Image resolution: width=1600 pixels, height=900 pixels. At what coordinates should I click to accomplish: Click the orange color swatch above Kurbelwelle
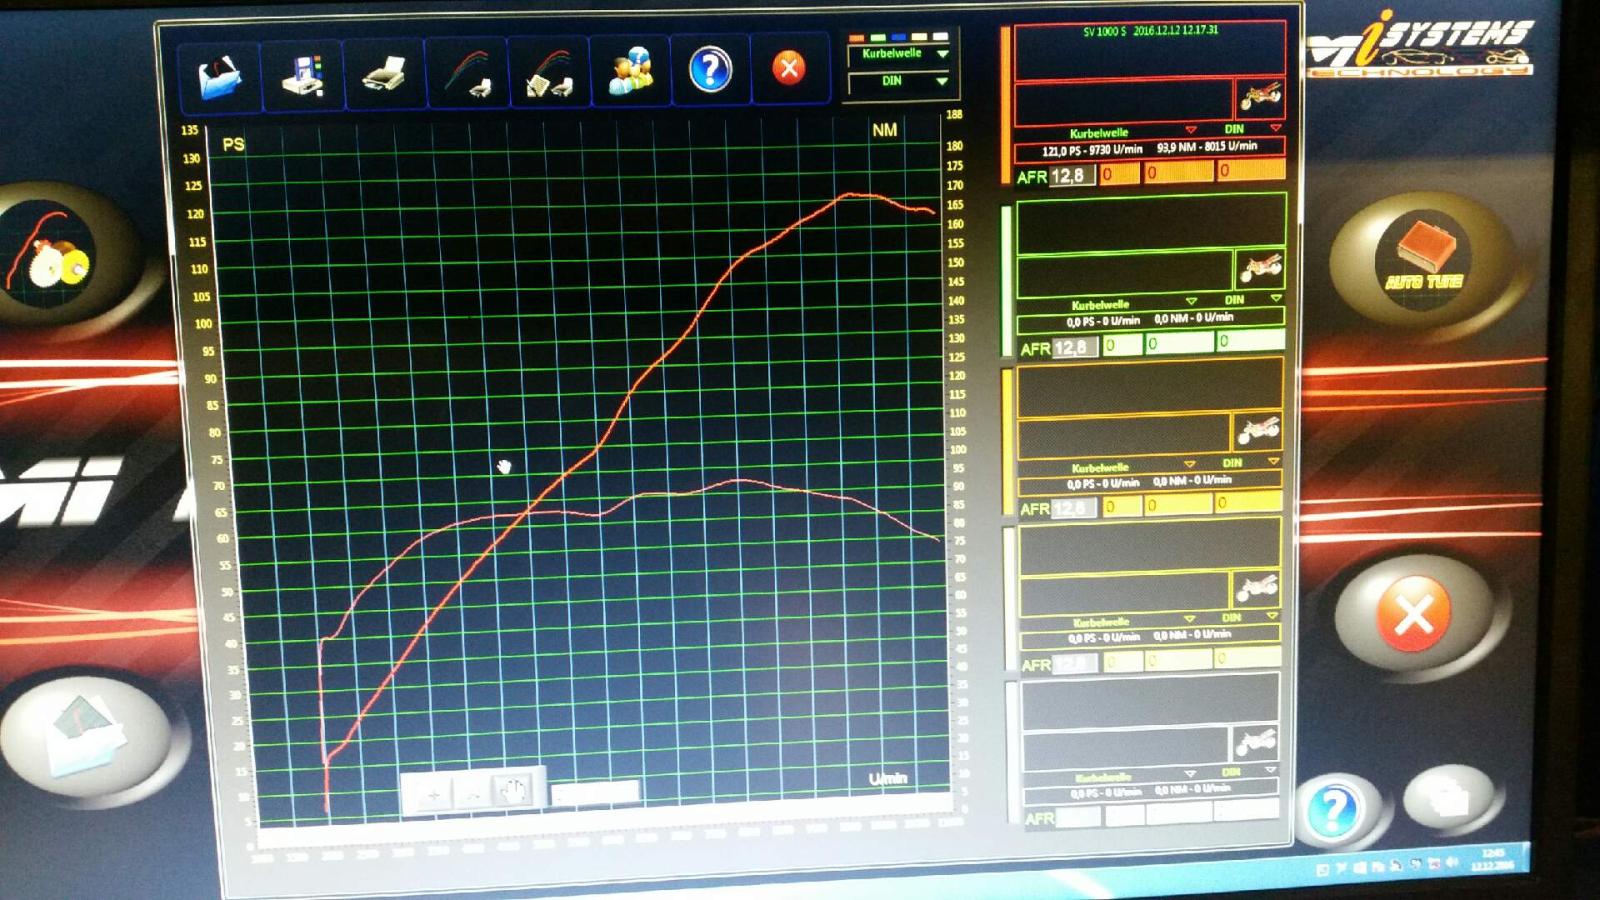click(x=856, y=38)
